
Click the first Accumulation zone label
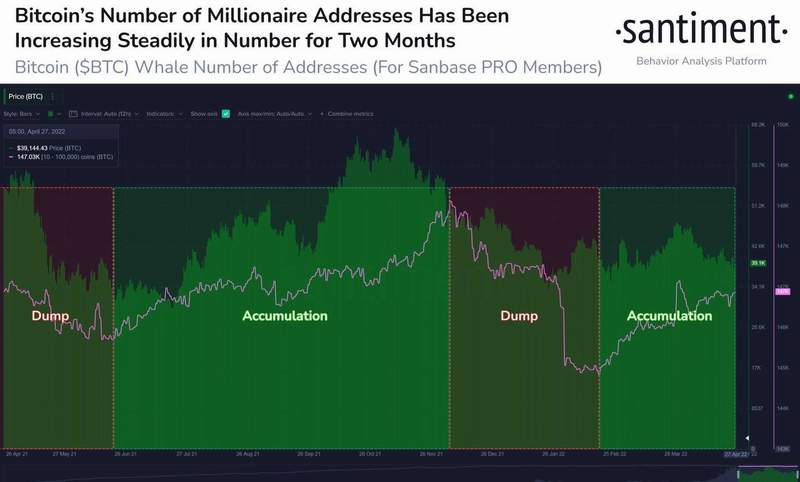285,316
